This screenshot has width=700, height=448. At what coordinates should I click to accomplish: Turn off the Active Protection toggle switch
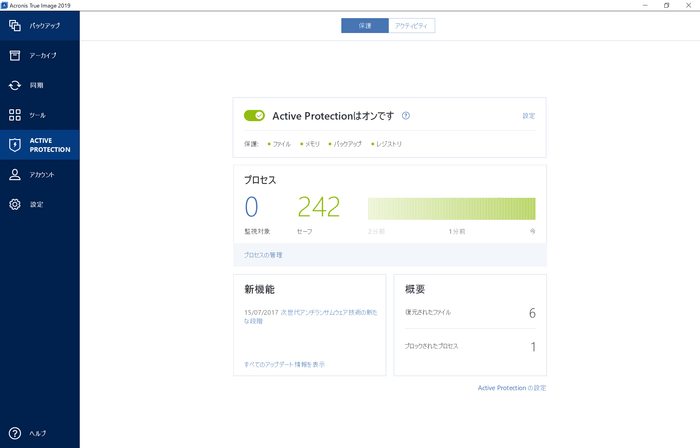click(254, 116)
